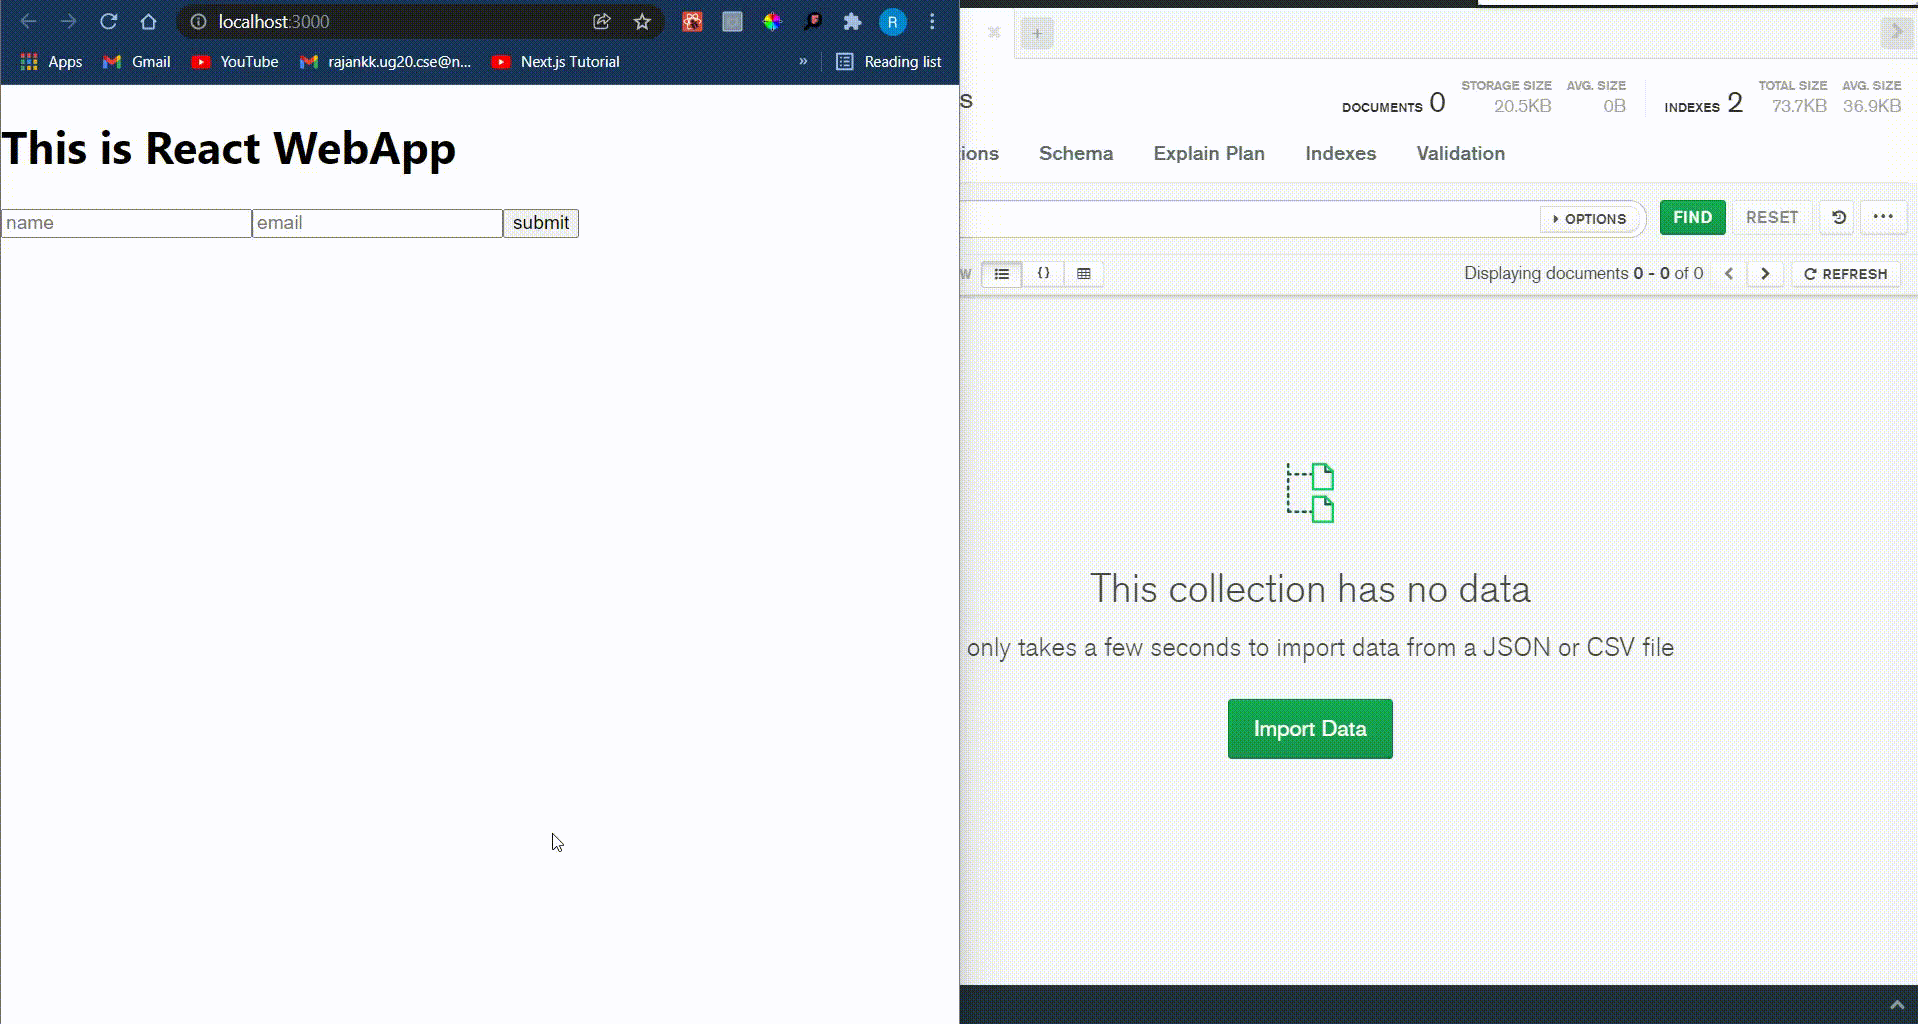Open the Chrome three-dot menu
This screenshot has width=1918, height=1024.
[x=931, y=21]
